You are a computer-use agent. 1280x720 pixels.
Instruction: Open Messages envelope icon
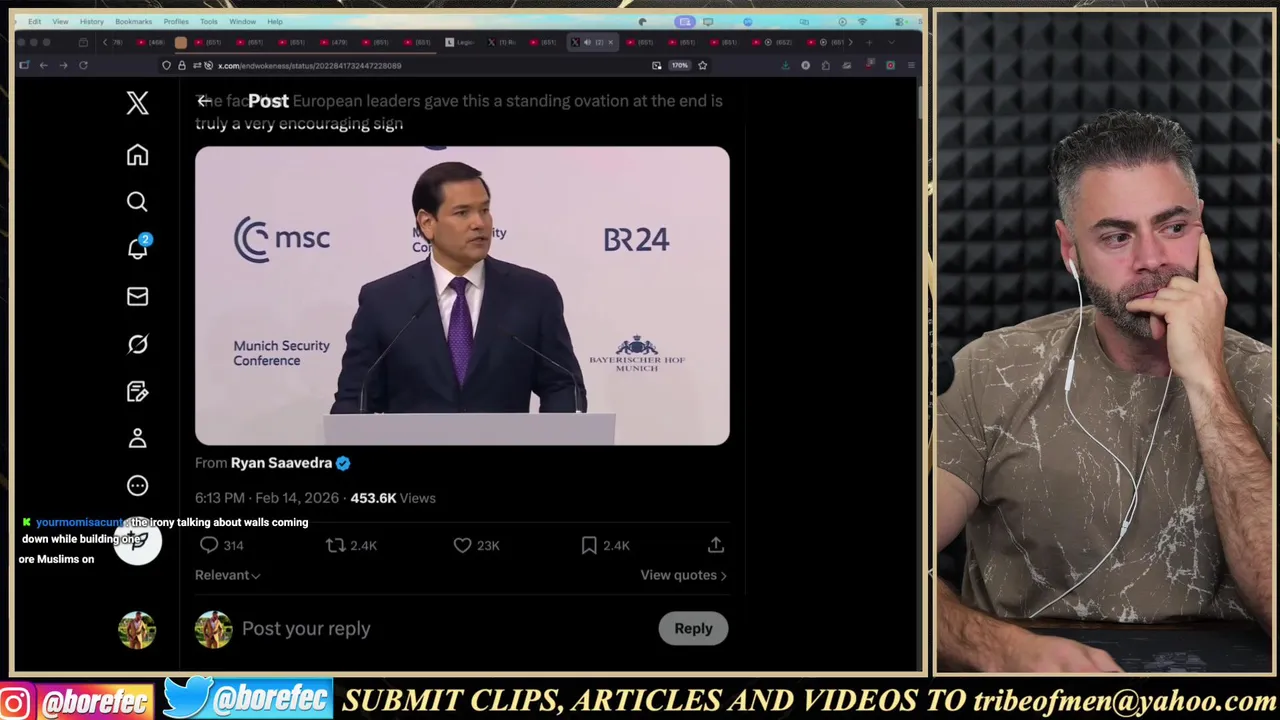click(x=137, y=296)
